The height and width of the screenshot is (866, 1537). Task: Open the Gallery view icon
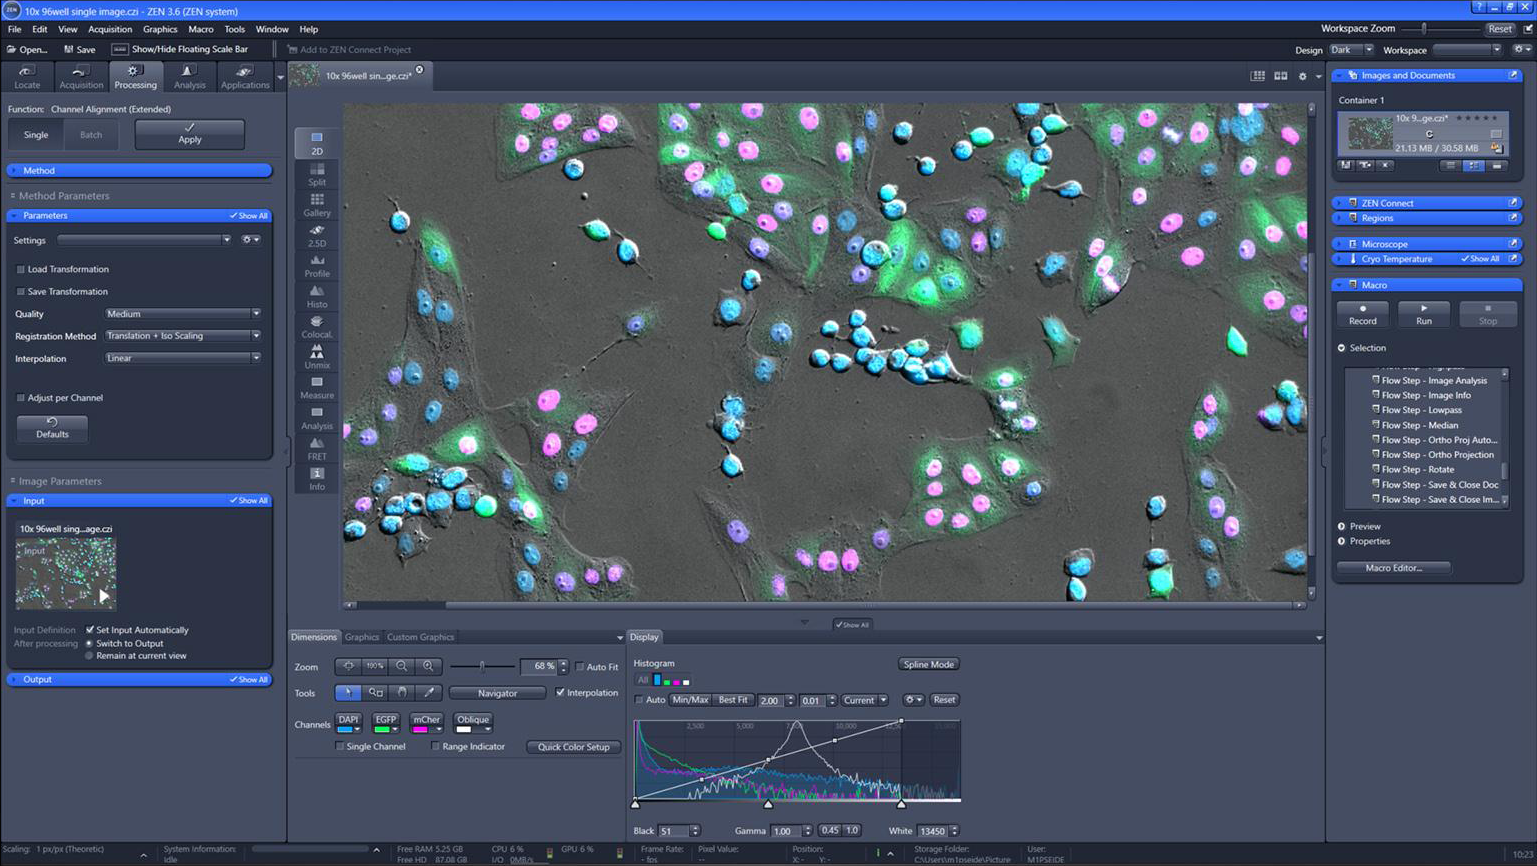316,205
